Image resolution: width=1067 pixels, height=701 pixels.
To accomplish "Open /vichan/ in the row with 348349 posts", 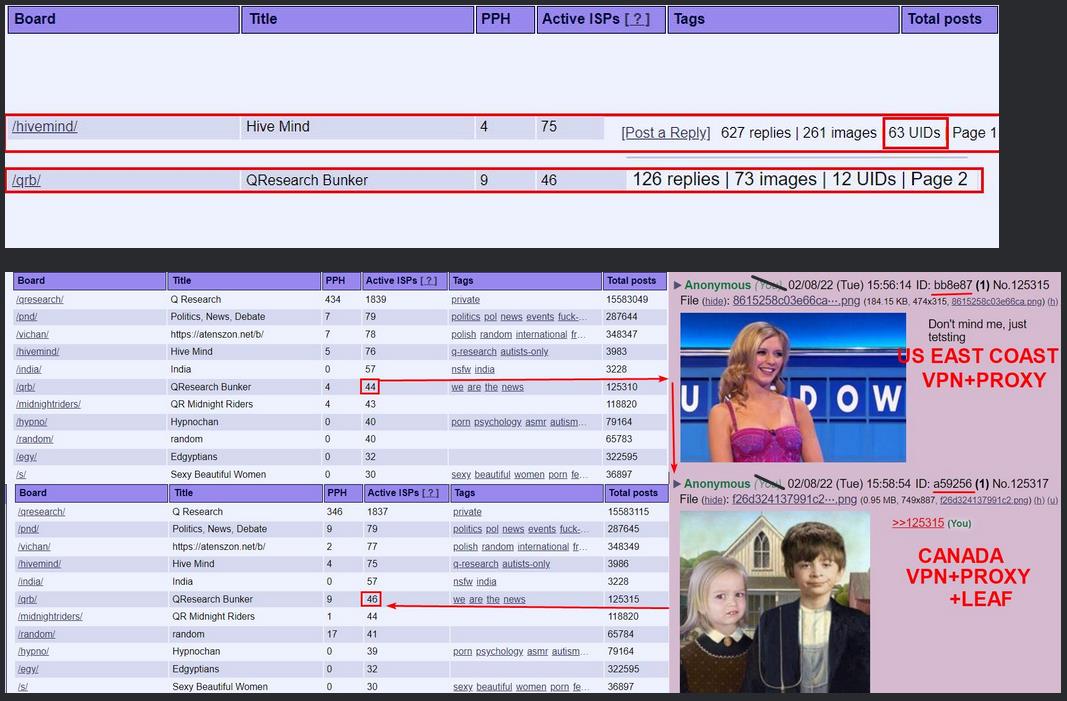I will [34, 547].
